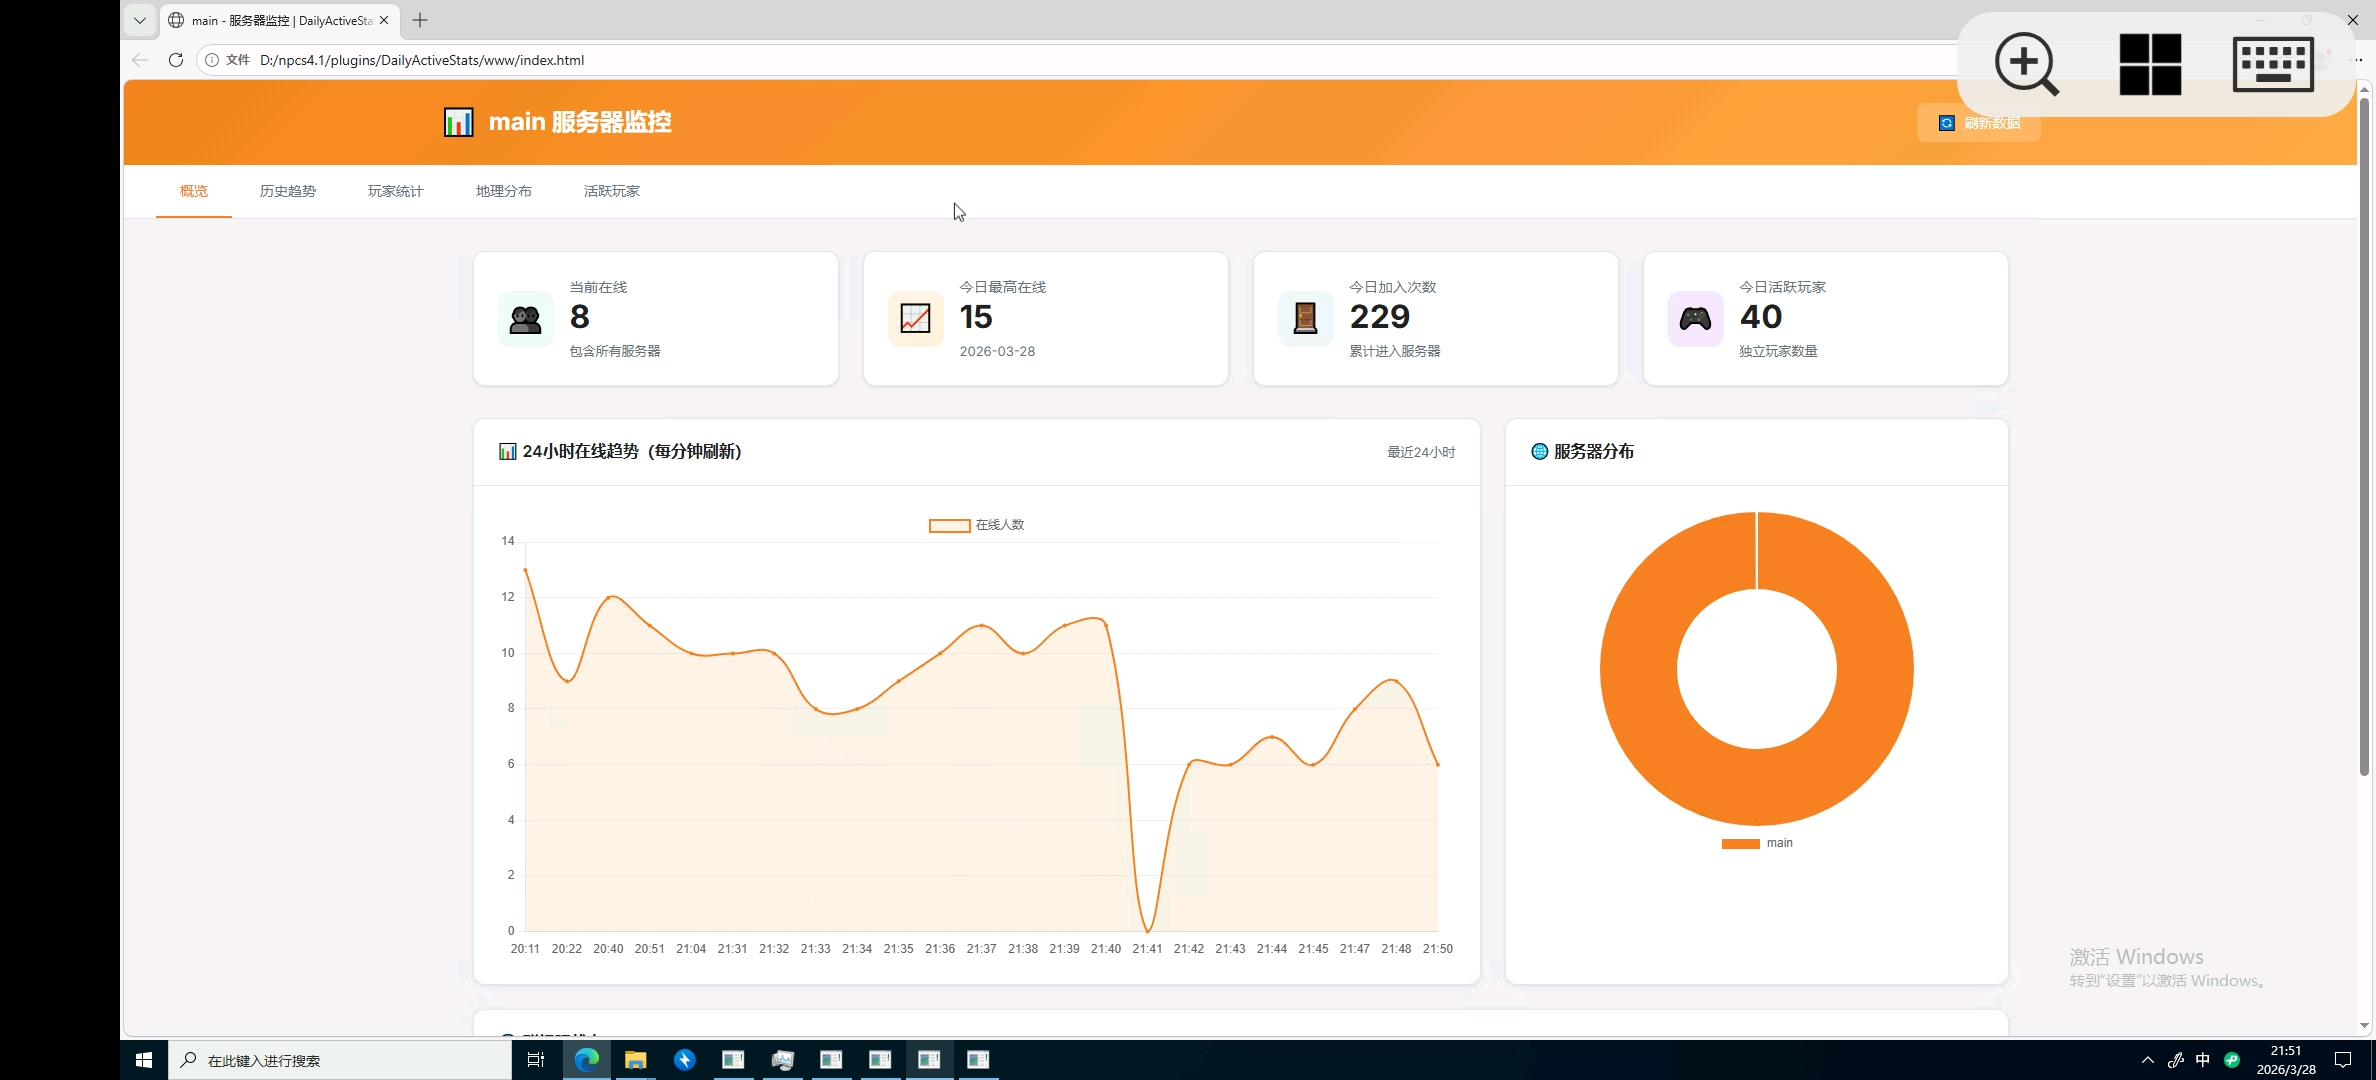Click the page scrollbar thumb

point(2364,435)
